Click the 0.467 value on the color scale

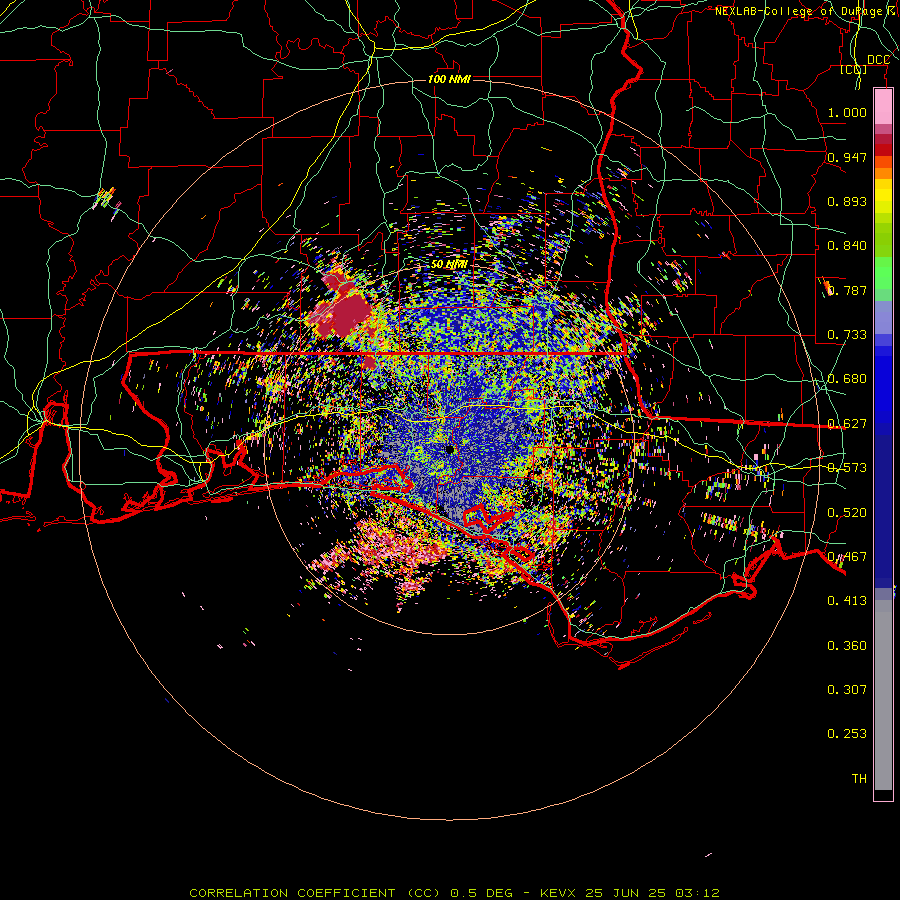[847, 557]
